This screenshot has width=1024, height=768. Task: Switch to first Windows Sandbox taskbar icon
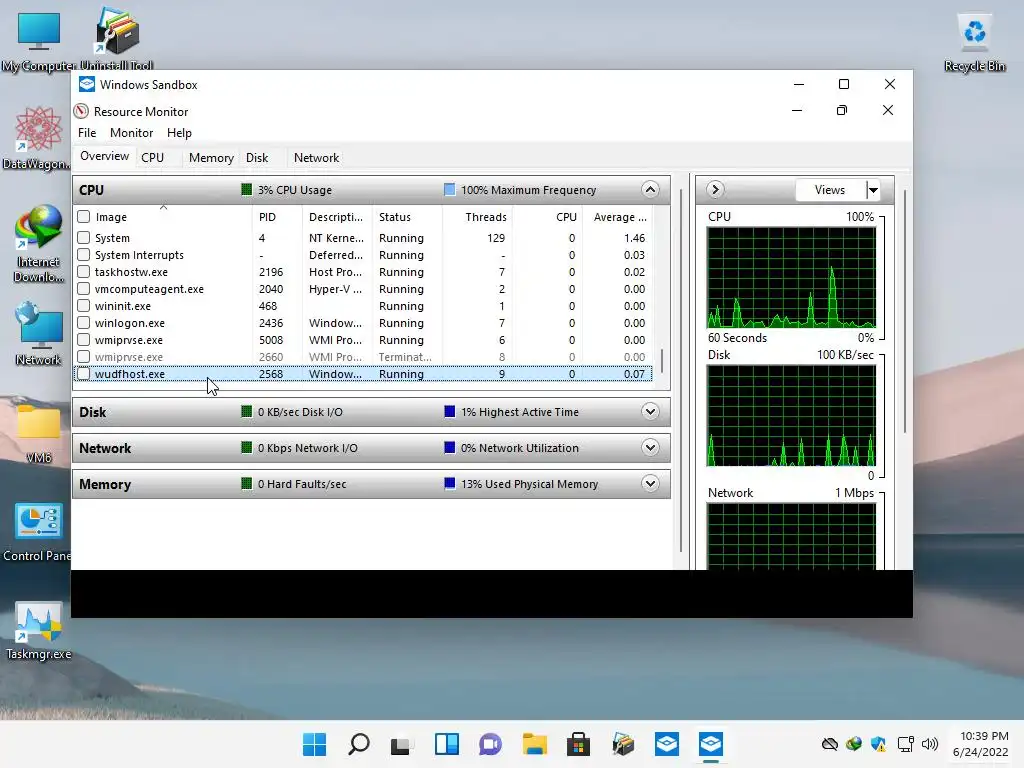click(667, 744)
